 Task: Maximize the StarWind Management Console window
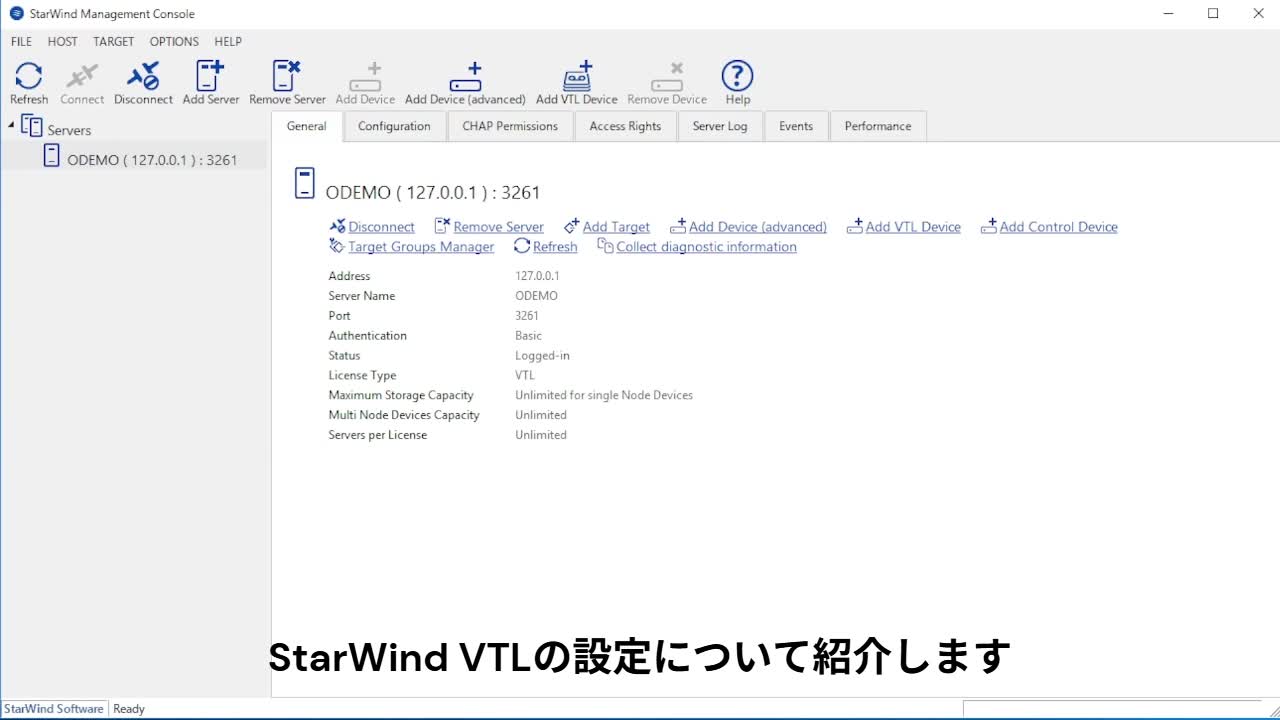1213,14
